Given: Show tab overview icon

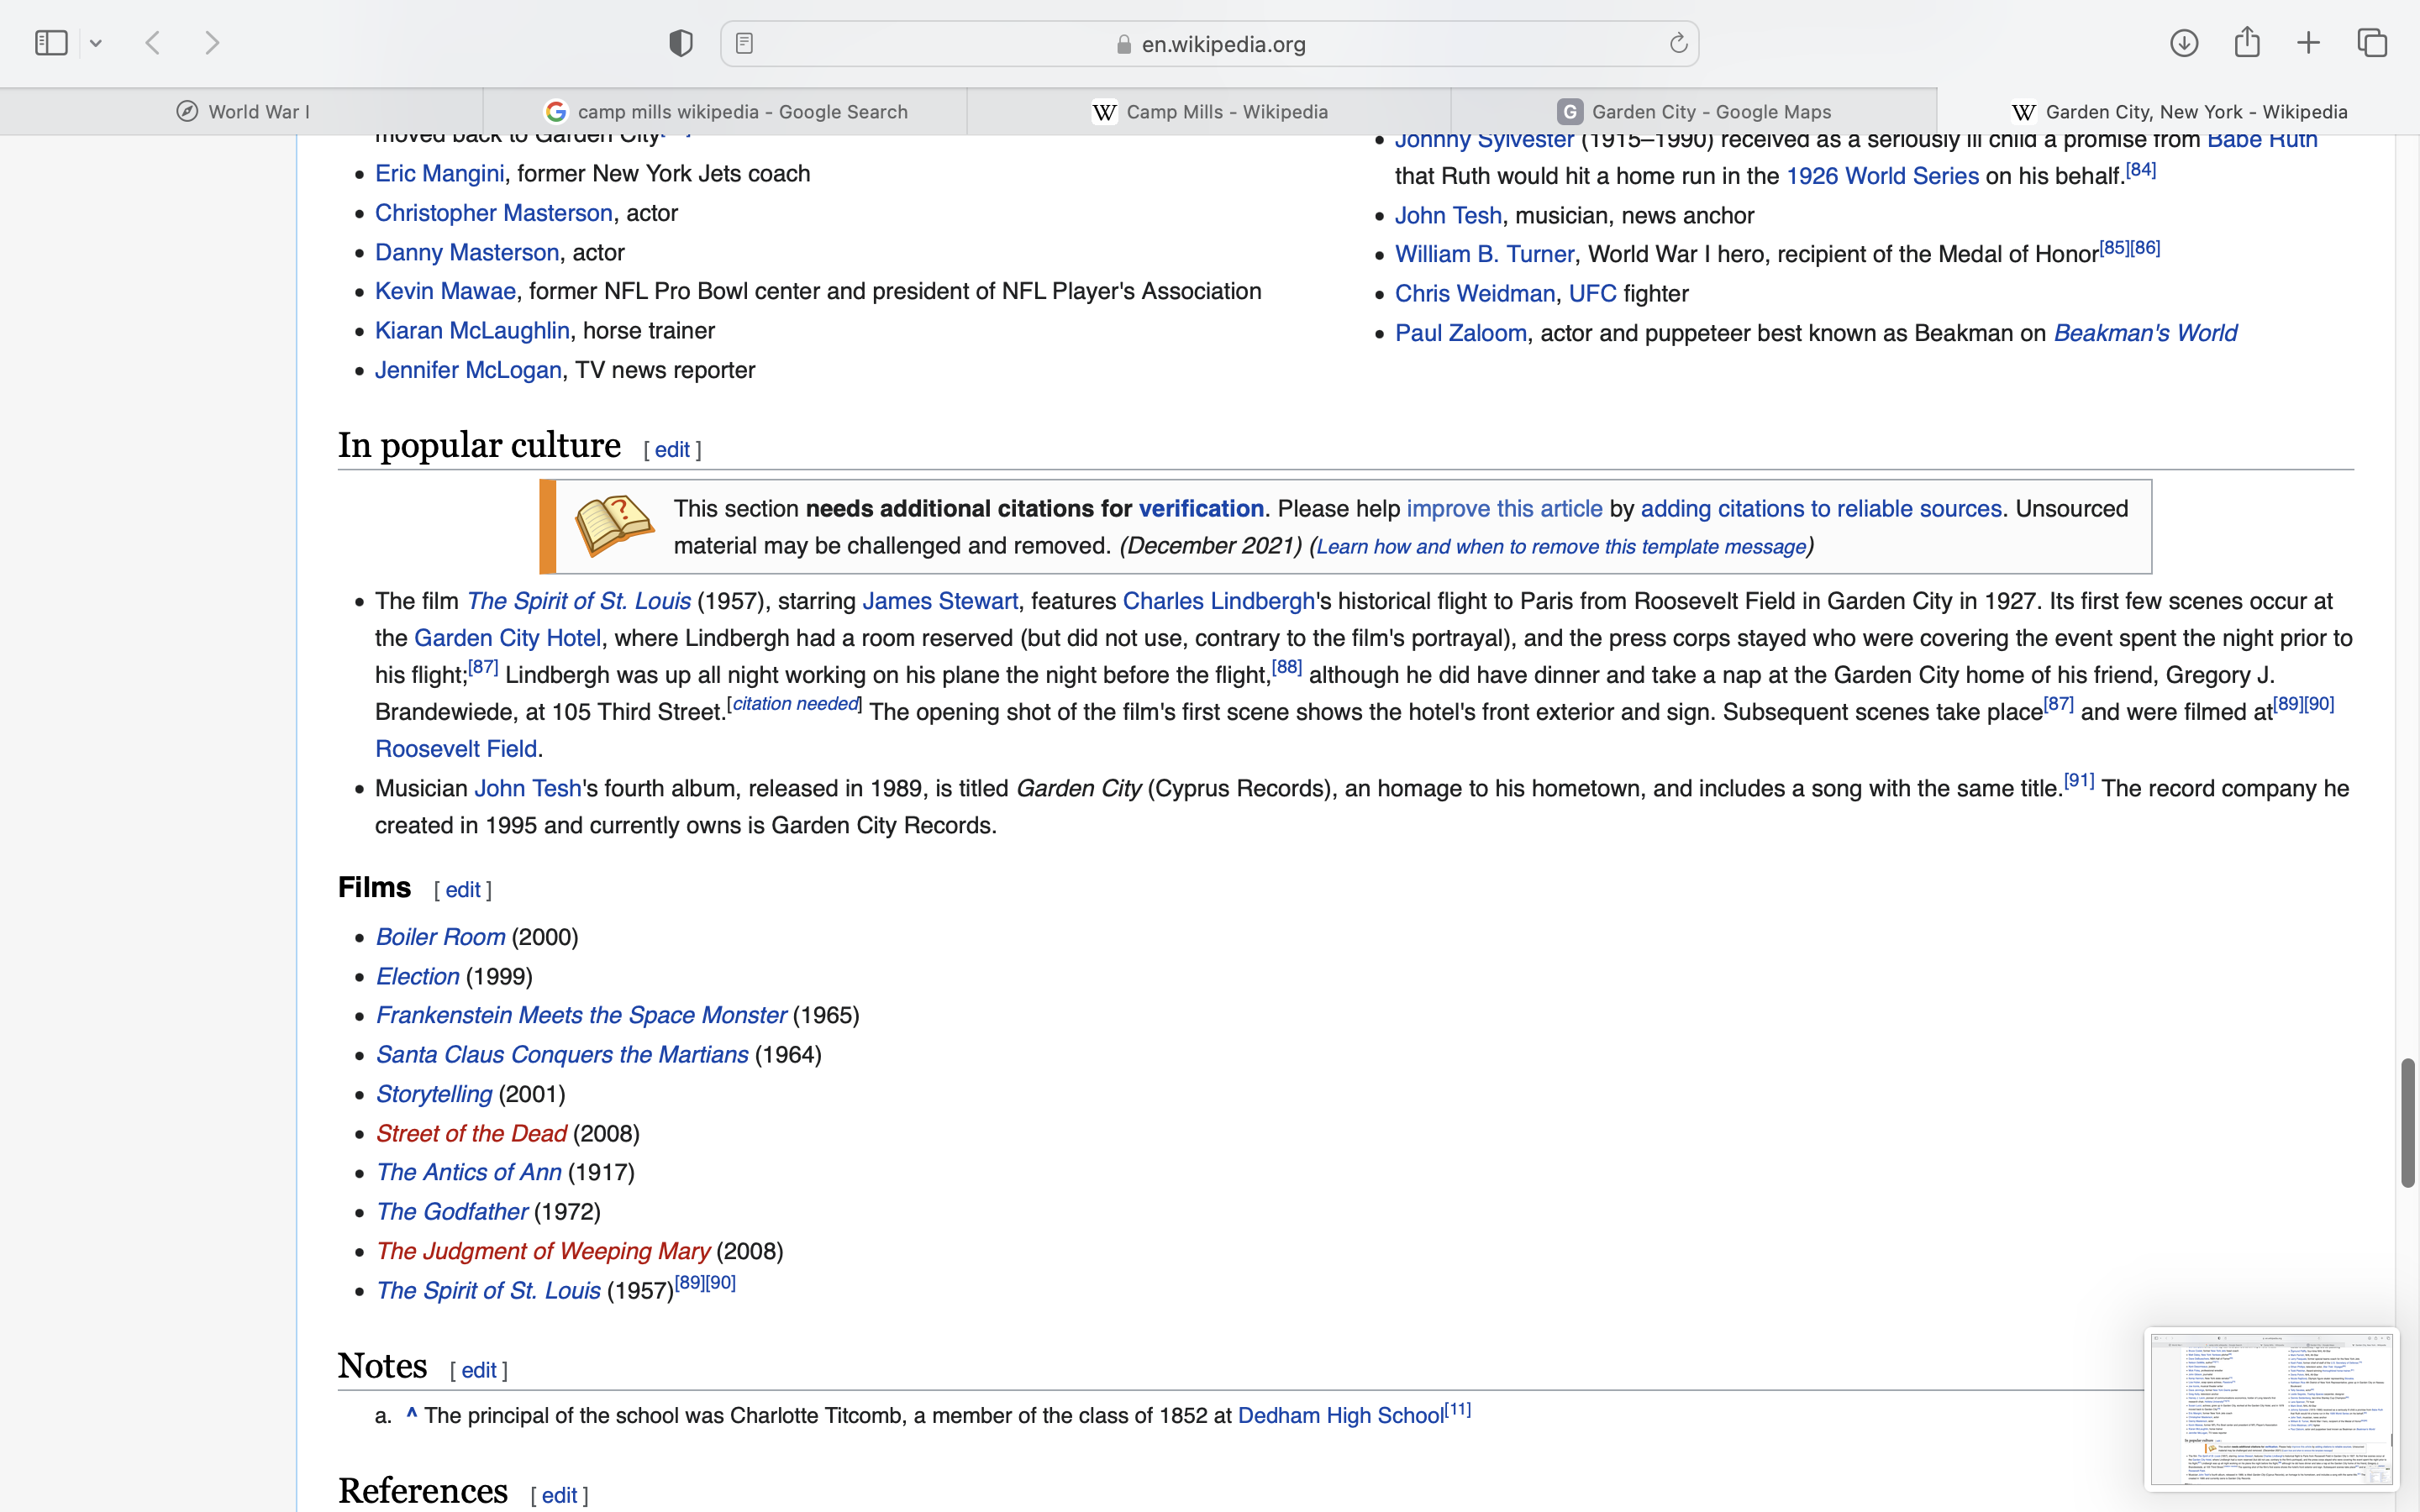Looking at the screenshot, I should coord(2372,43).
